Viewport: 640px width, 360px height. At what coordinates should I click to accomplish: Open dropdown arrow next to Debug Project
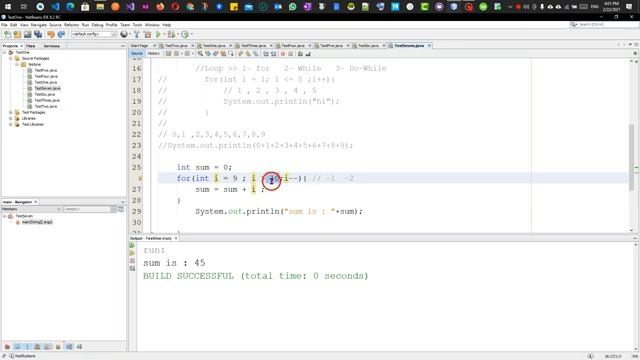[178, 35]
